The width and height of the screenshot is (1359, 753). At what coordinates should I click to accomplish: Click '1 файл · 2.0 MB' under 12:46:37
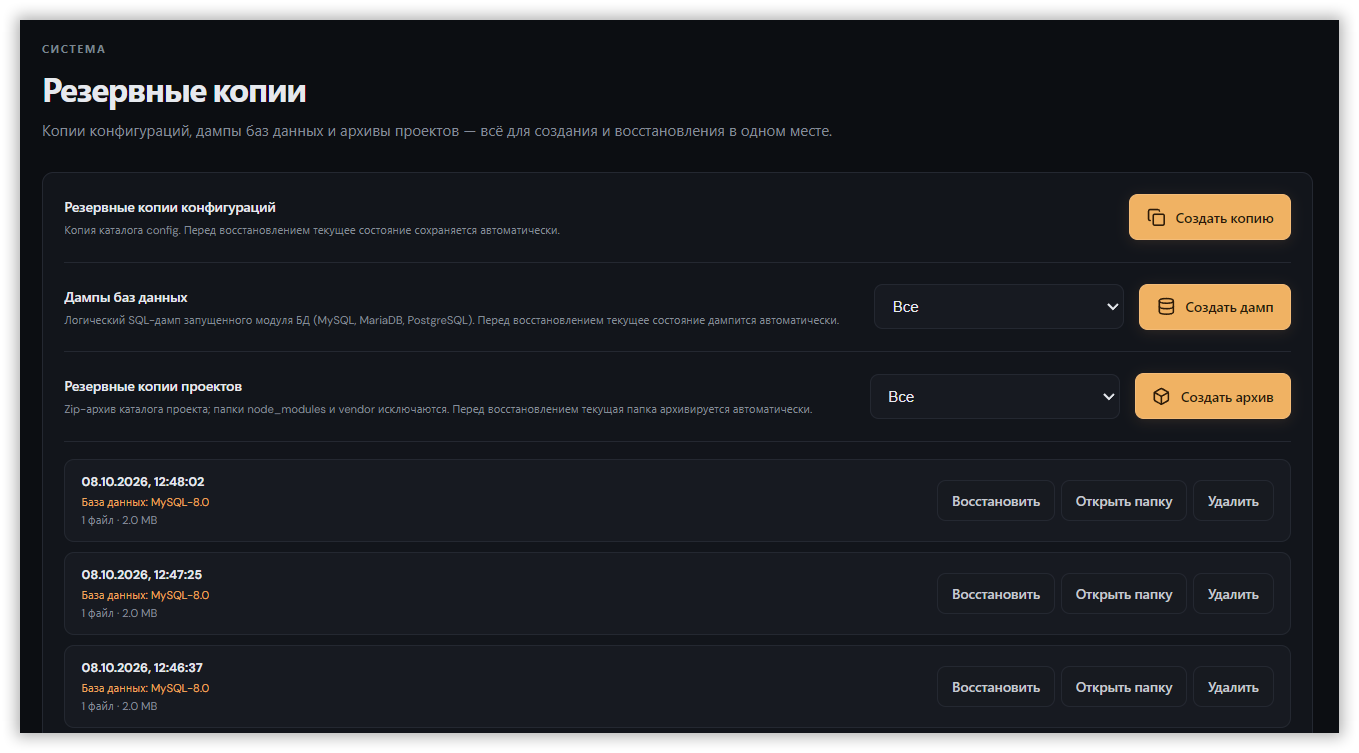[119, 706]
